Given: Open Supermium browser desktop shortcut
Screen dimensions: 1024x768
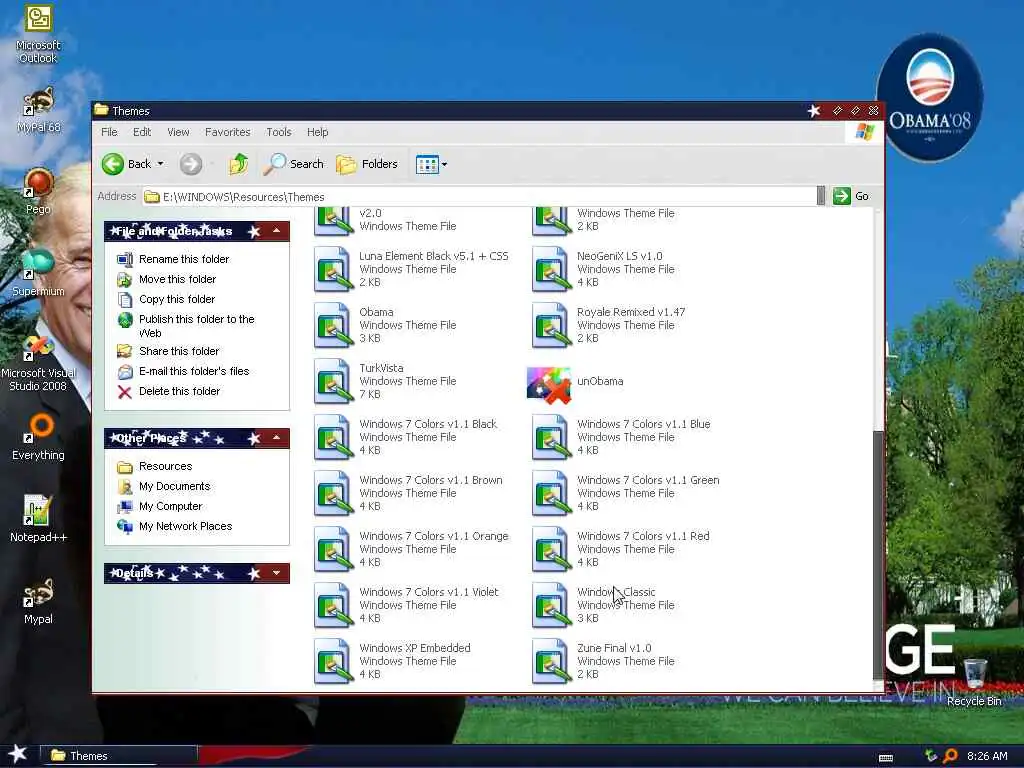Looking at the screenshot, I should (x=38, y=273).
